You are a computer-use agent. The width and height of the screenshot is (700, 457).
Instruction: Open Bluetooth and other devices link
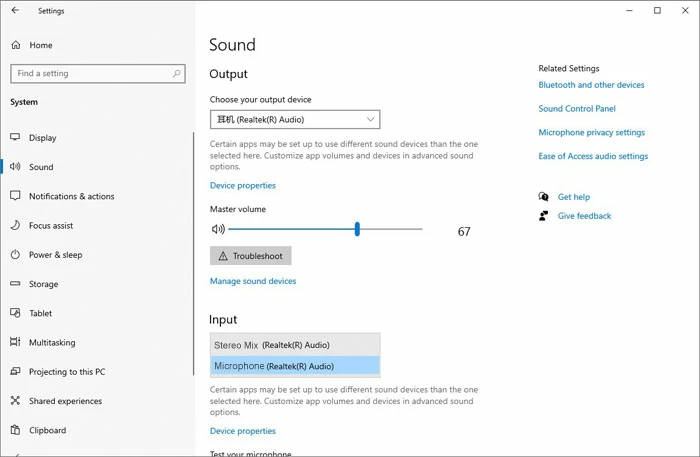pos(591,85)
